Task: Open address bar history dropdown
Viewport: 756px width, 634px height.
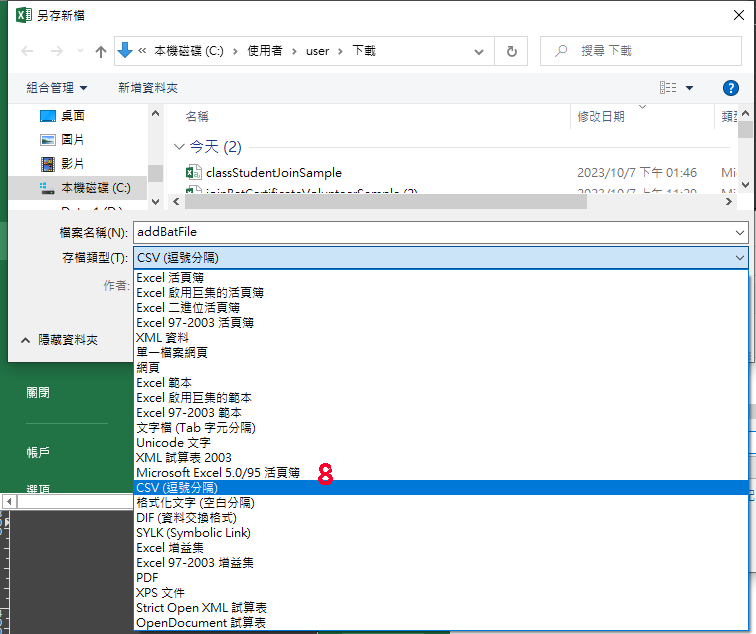Action: (x=479, y=51)
